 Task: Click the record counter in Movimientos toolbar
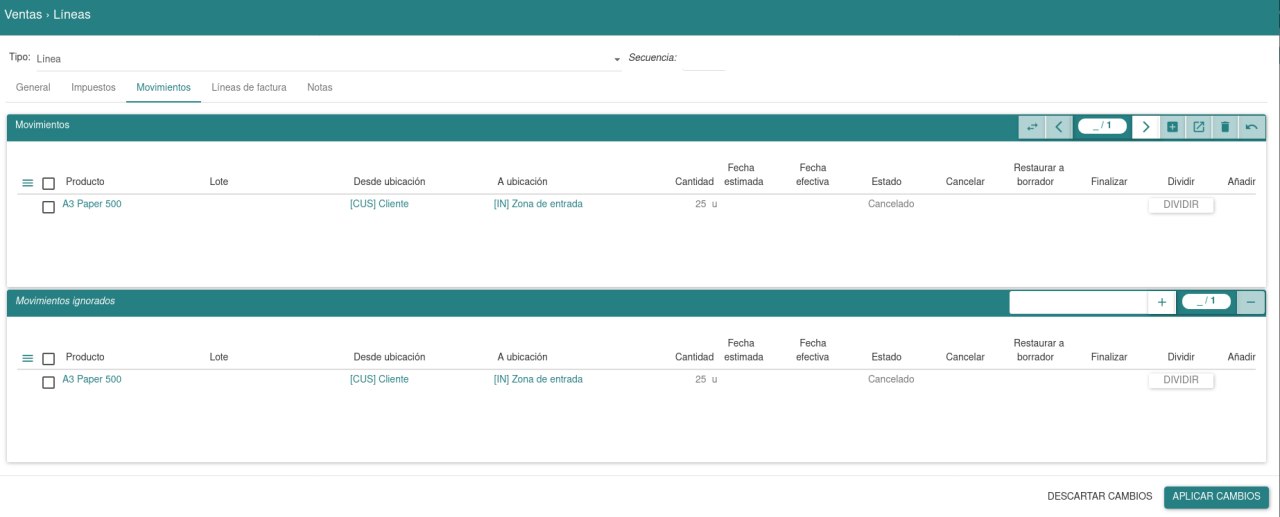point(1102,126)
